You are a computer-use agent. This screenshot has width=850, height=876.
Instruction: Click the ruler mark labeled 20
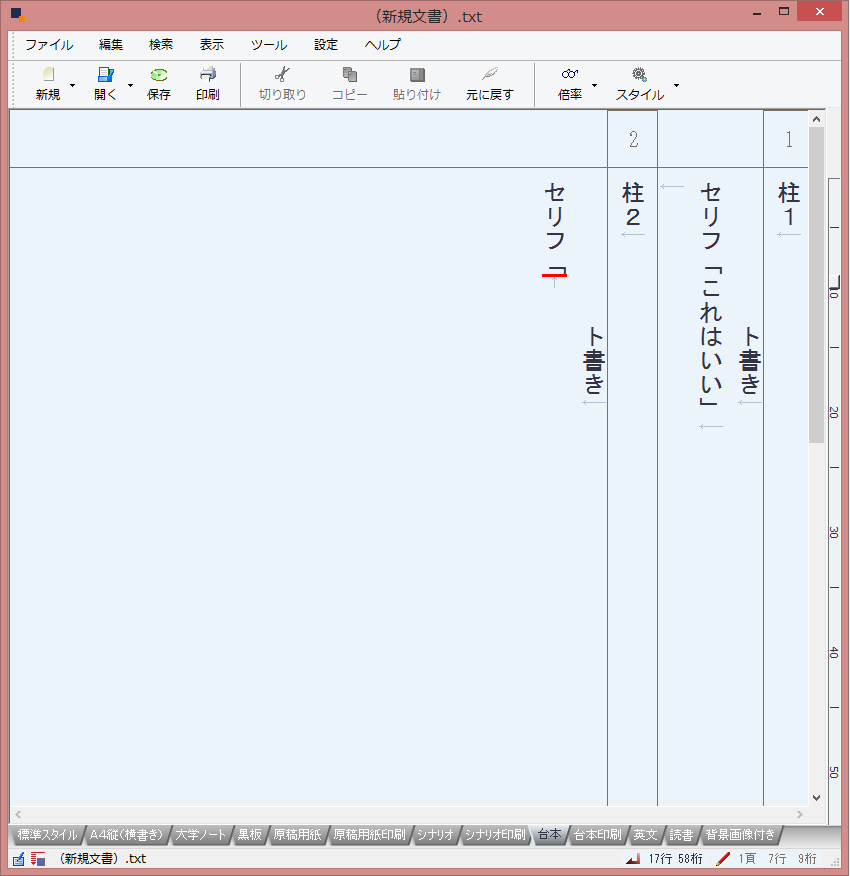click(833, 413)
